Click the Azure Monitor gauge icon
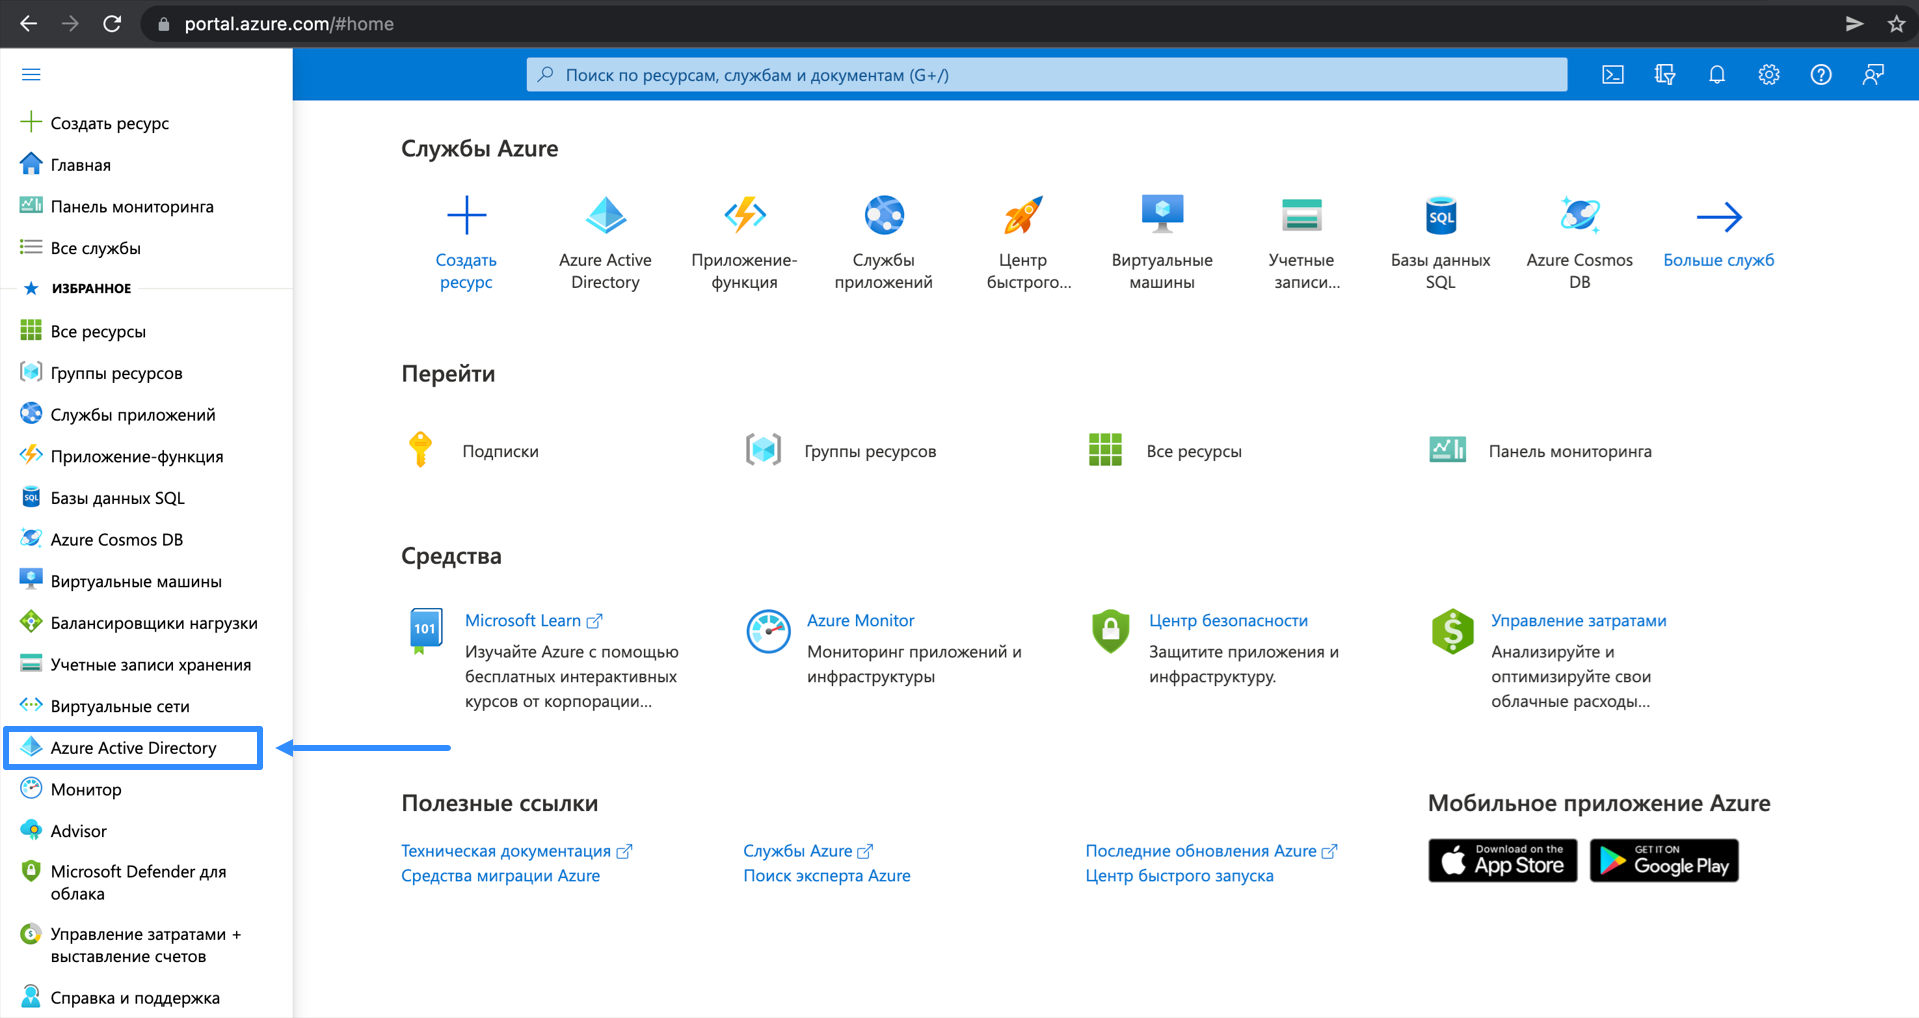1919x1018 pixels. (768, 632)
